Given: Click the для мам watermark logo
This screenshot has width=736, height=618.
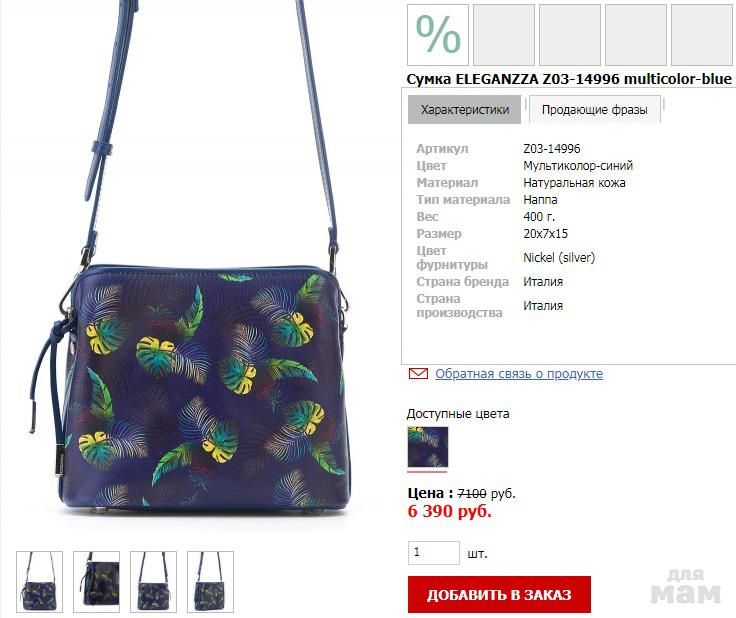Looking at the screenshot, I should pos(686,587).
